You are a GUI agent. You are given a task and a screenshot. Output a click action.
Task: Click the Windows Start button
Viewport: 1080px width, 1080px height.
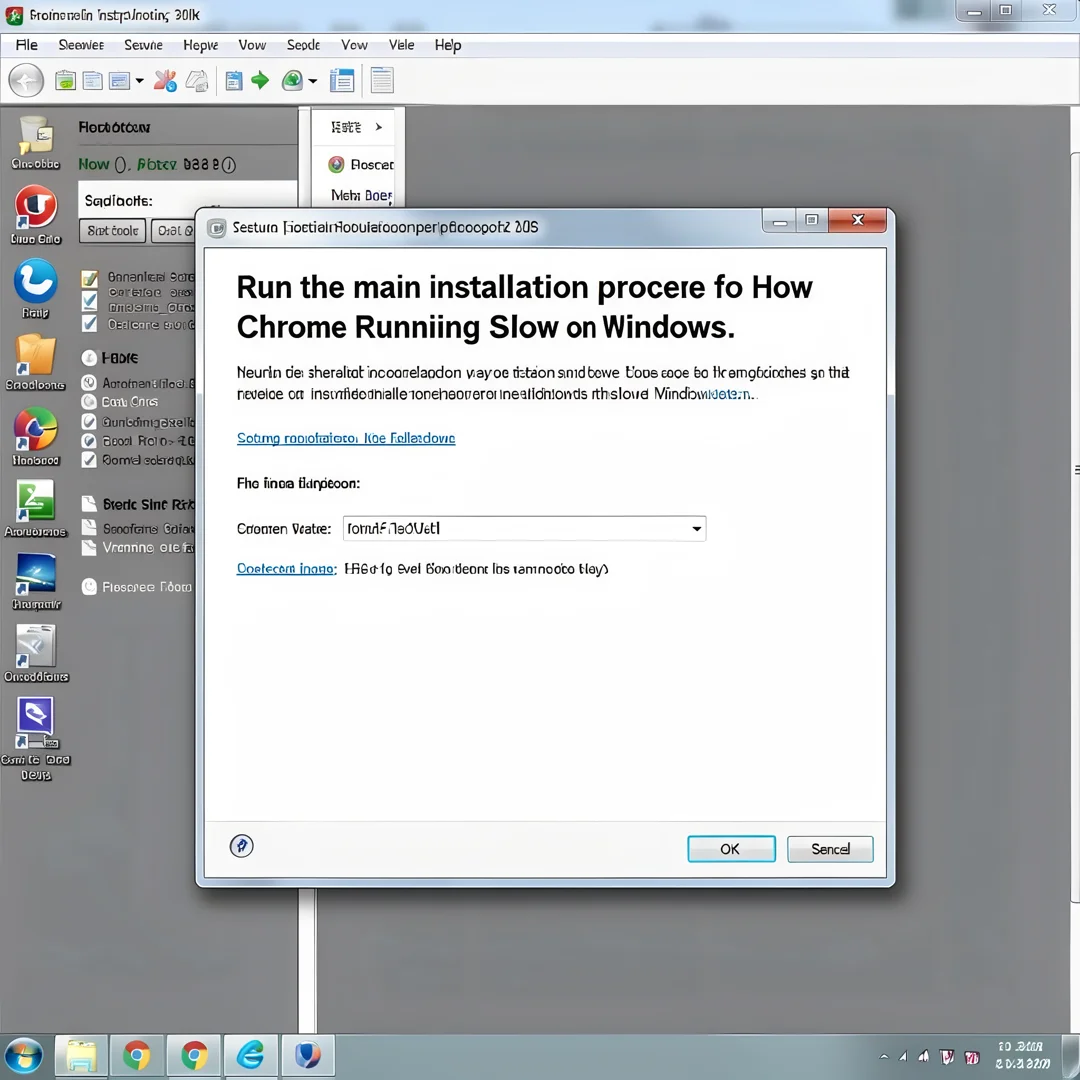[x=24, y=1055]
